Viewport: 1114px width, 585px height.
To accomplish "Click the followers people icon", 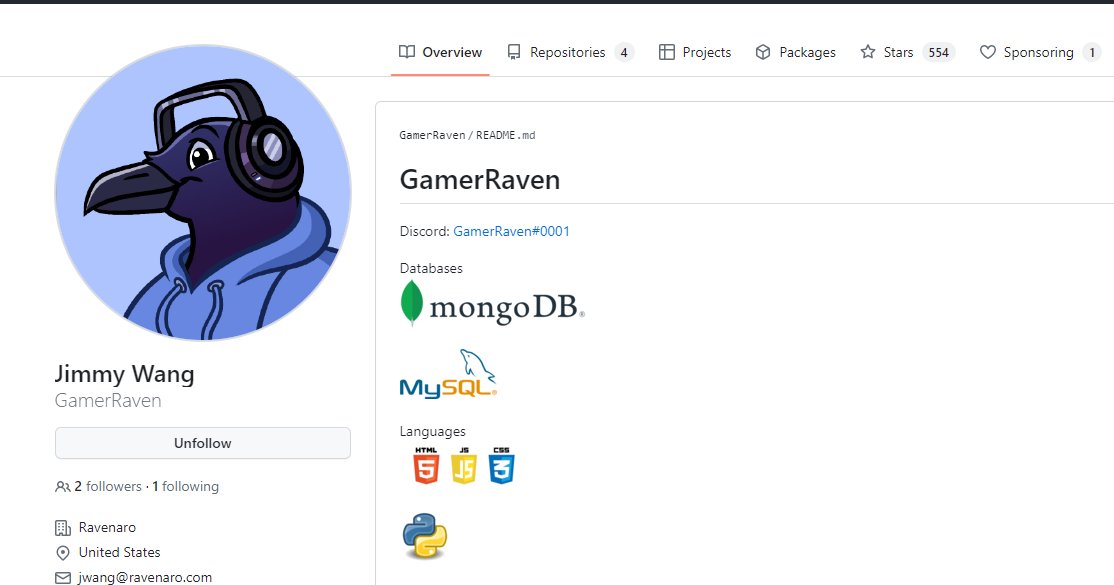I will 63,487.
